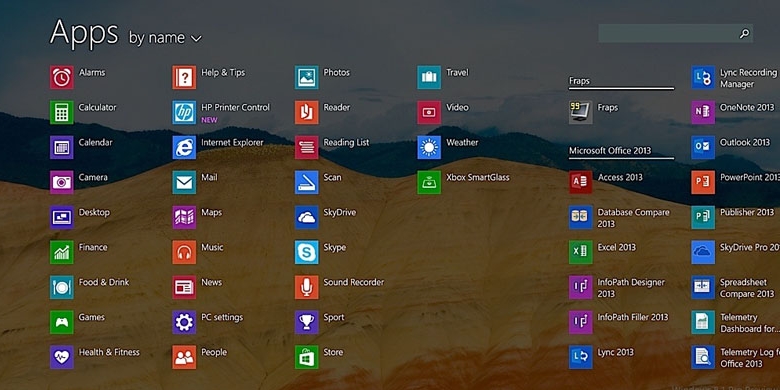Image resolution: width=780 pixels, height=390 pixels.
Task: Launch the Games app icon
Action: 62,322
